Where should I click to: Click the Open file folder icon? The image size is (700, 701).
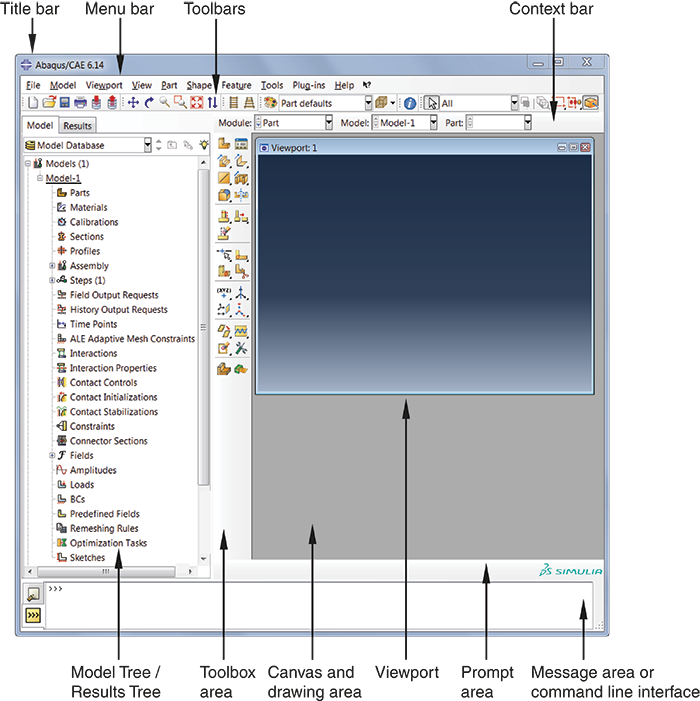click(48, 103)
